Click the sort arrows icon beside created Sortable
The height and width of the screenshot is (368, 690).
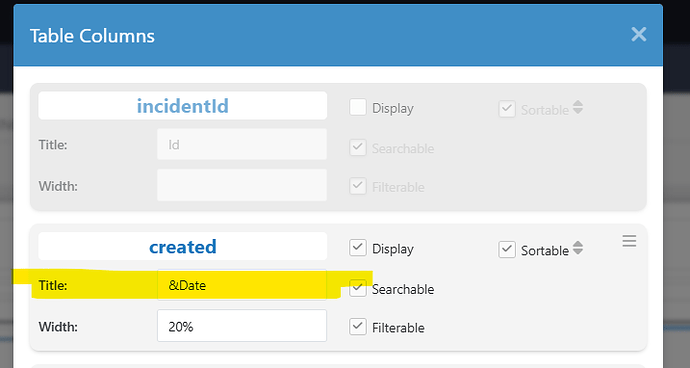pos(578,248)
